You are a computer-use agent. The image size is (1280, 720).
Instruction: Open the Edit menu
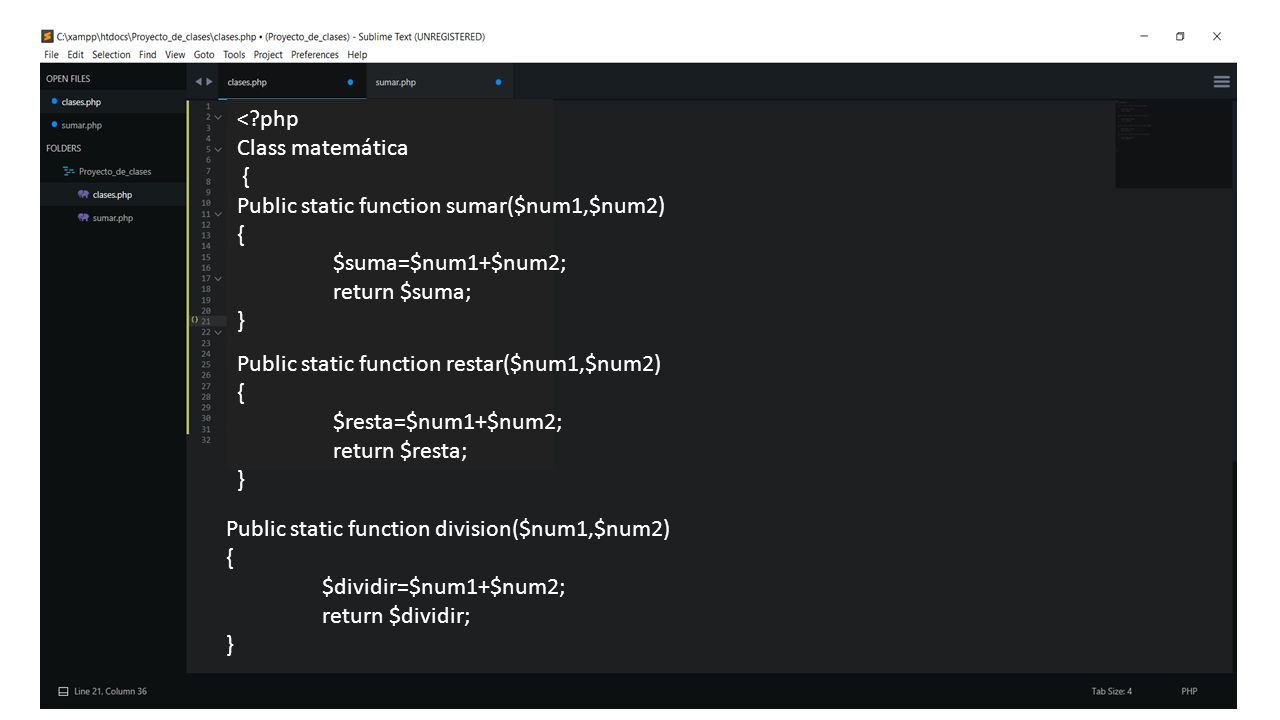point(75,55)
